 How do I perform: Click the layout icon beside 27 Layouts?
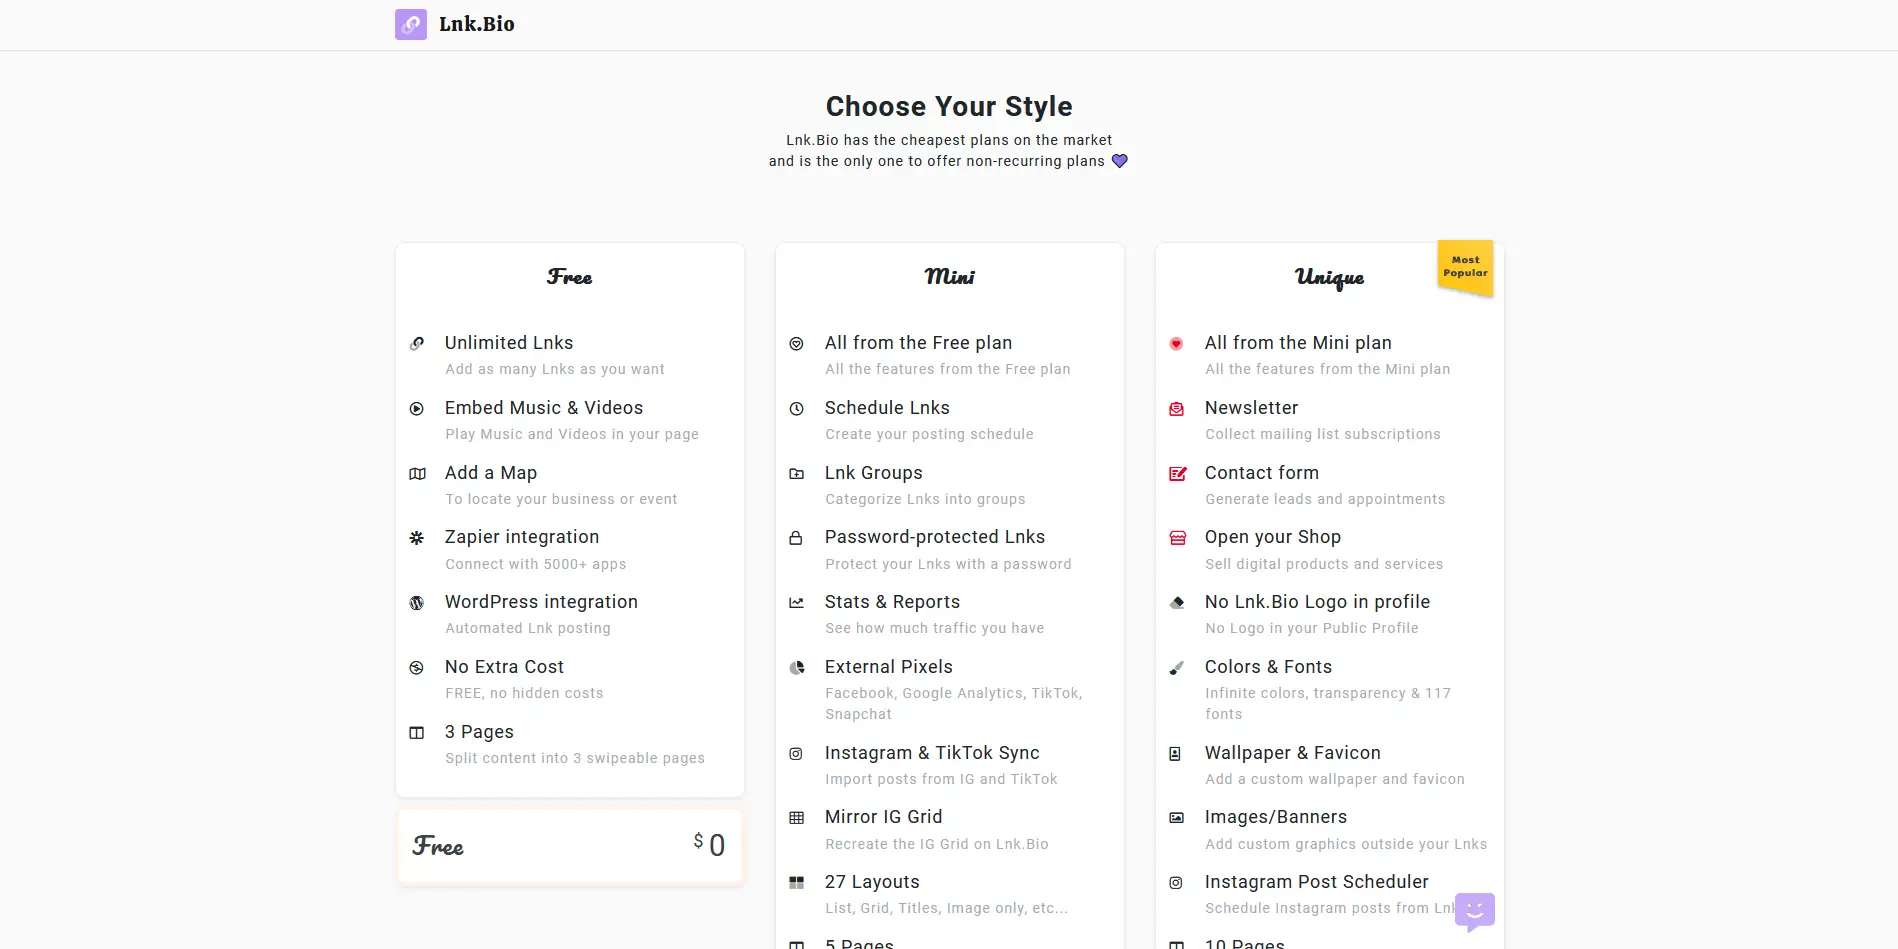point(797,883)
